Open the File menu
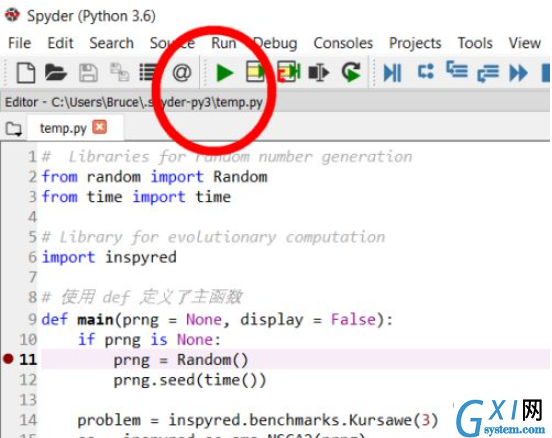 (x=20, y=43)
